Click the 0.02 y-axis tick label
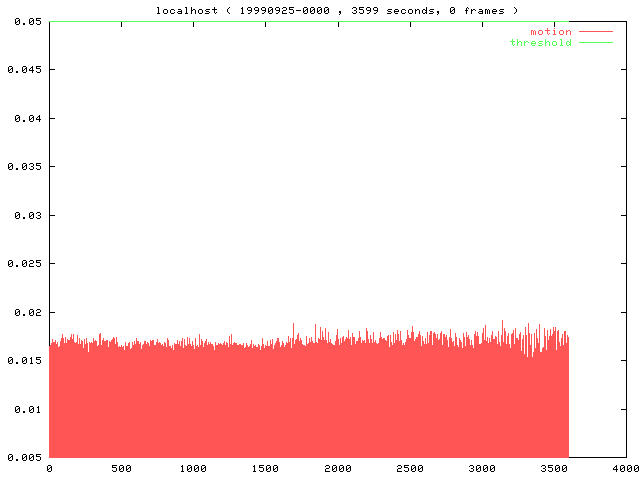This screenshot has width=640, height=480. [x=23, y=312]
